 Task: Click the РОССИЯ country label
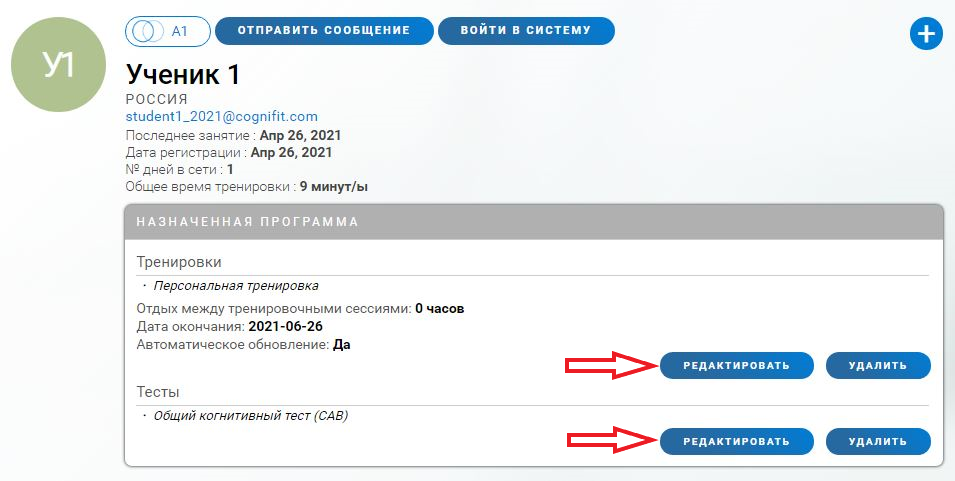[x=157, y=99]
